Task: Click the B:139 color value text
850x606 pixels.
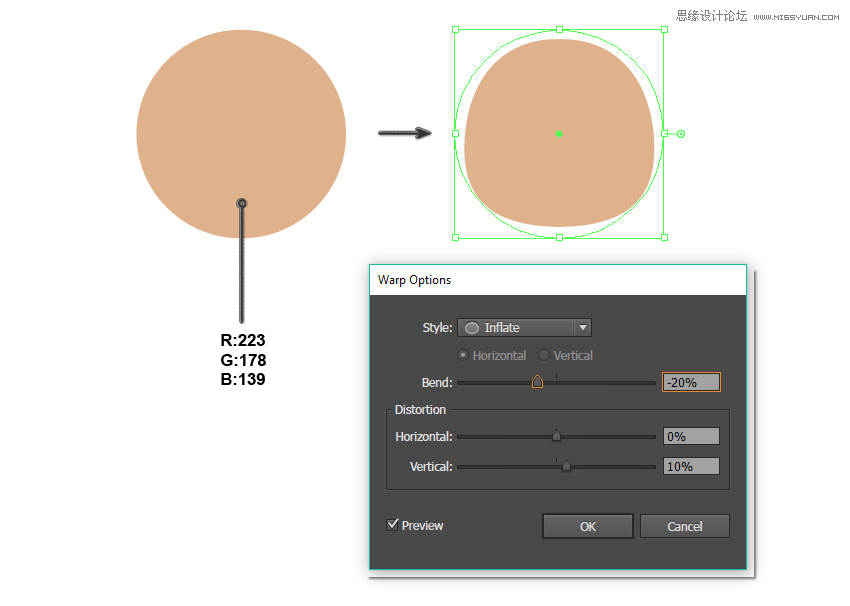Action: (x=243, y=379)
